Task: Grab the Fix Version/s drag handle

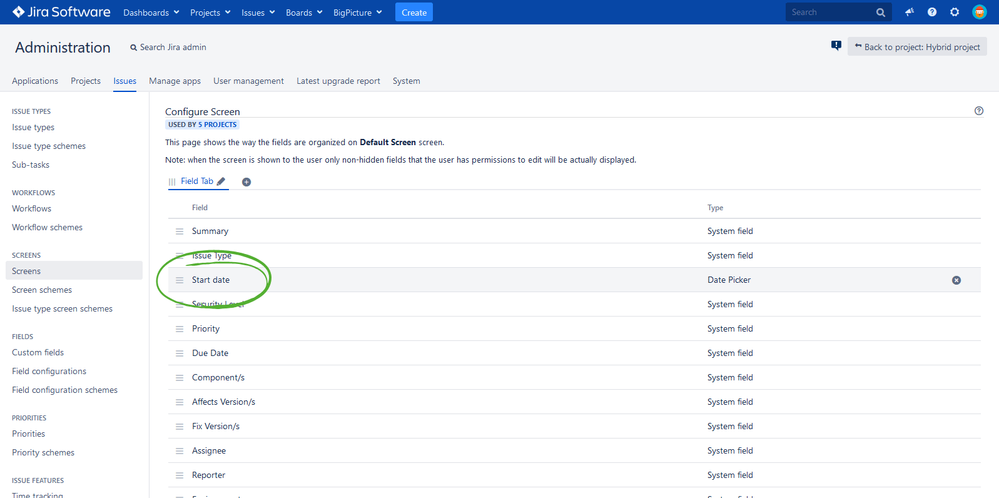Action: 180,426
